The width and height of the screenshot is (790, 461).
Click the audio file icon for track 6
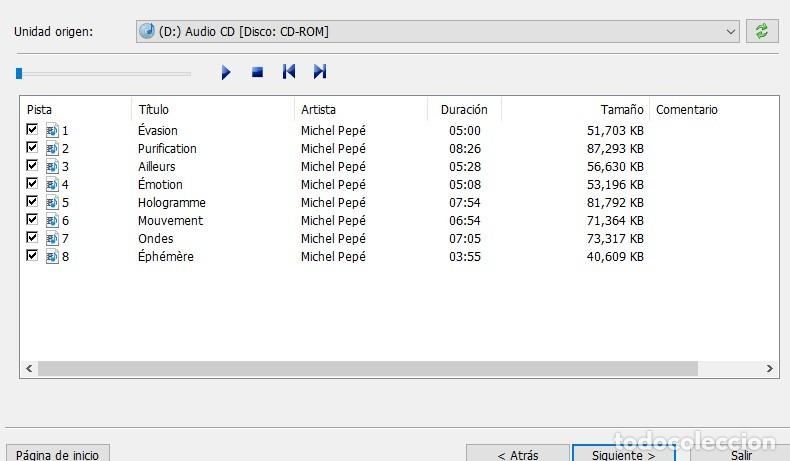(x=52, y=221)
